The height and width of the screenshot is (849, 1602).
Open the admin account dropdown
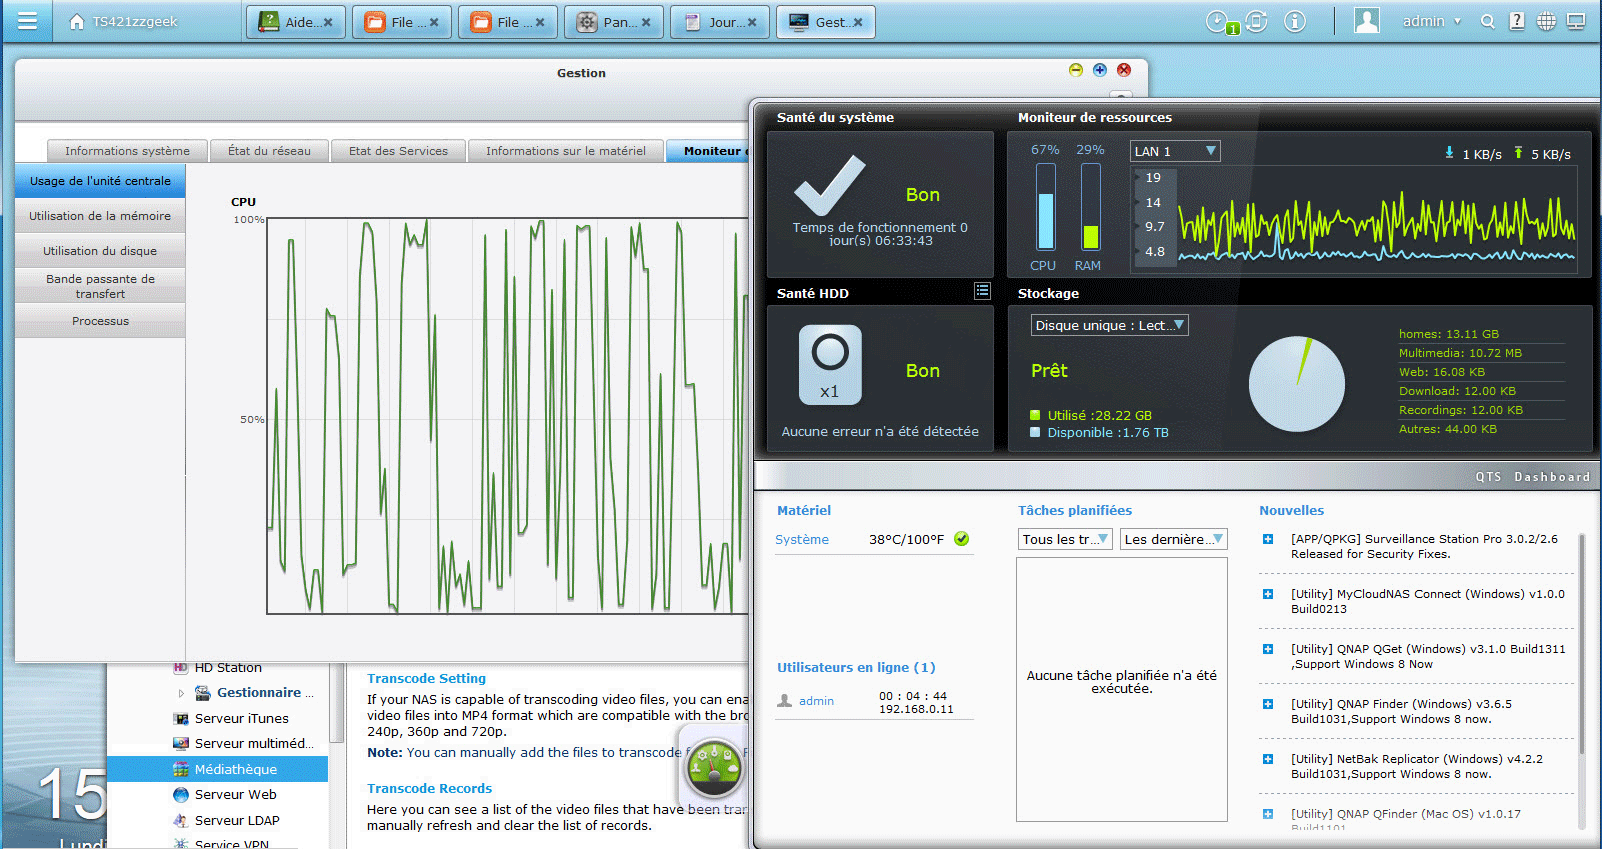[x=1432, y=21]
